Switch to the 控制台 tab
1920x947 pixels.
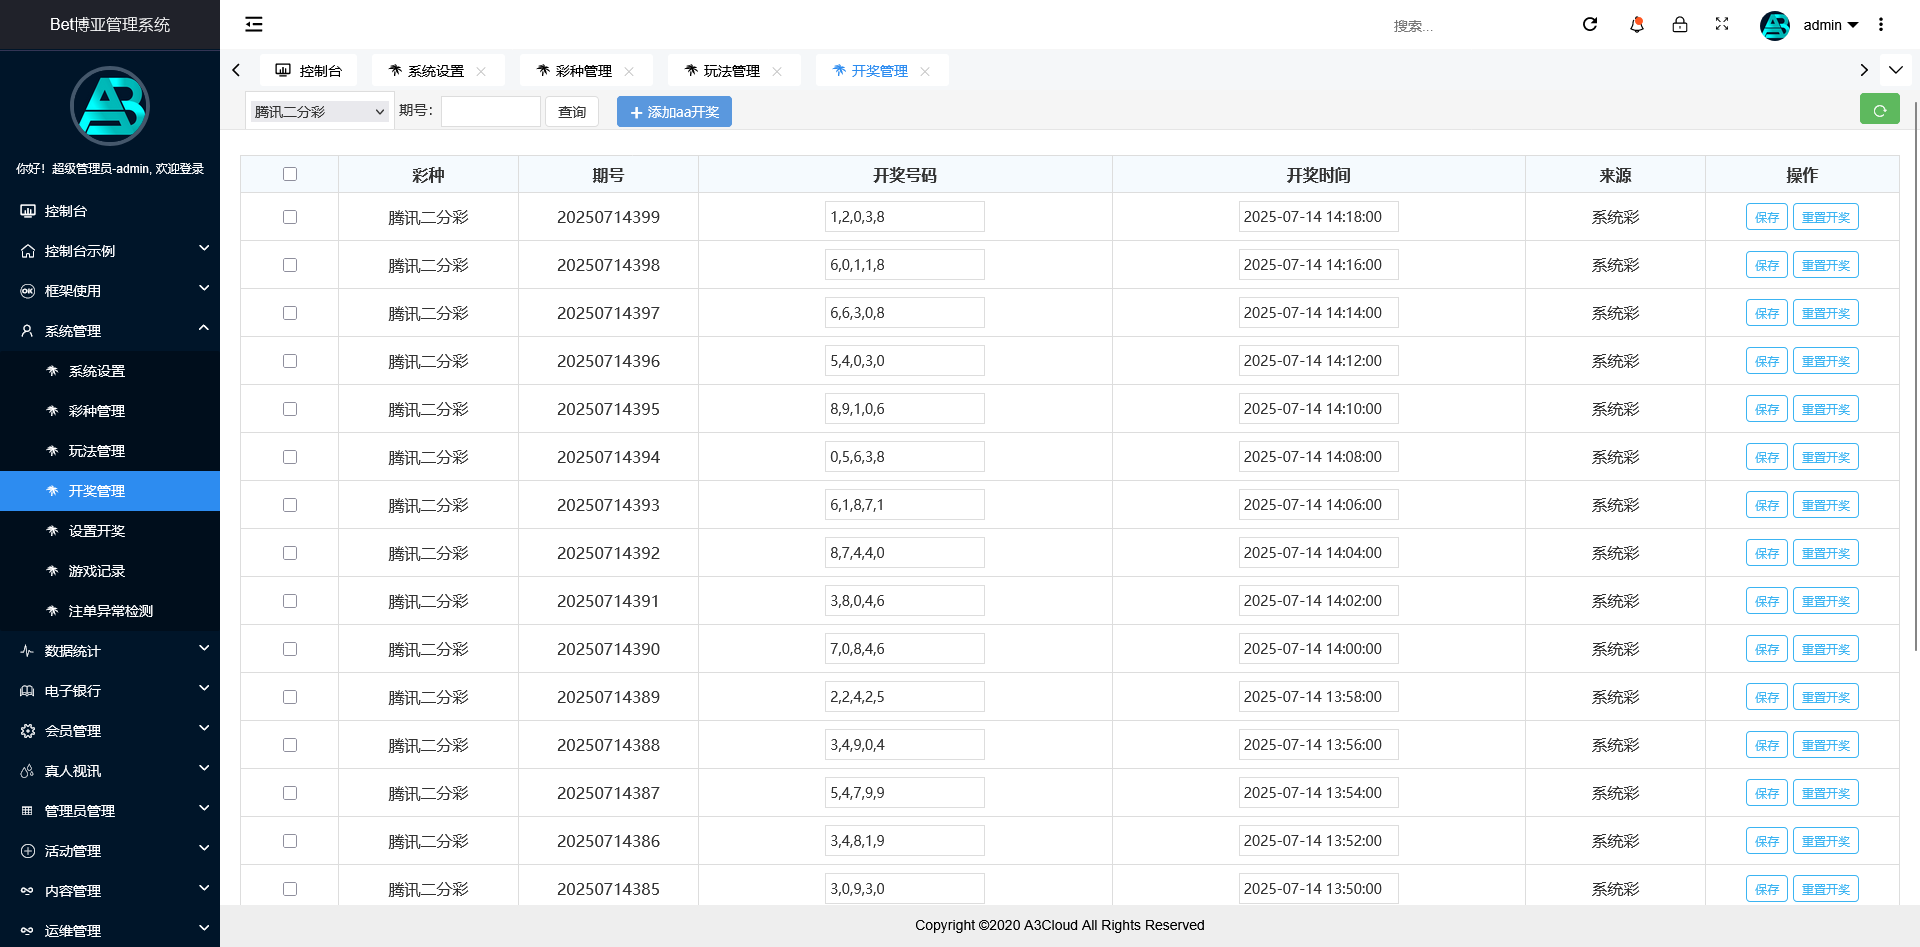pos(309,71)
